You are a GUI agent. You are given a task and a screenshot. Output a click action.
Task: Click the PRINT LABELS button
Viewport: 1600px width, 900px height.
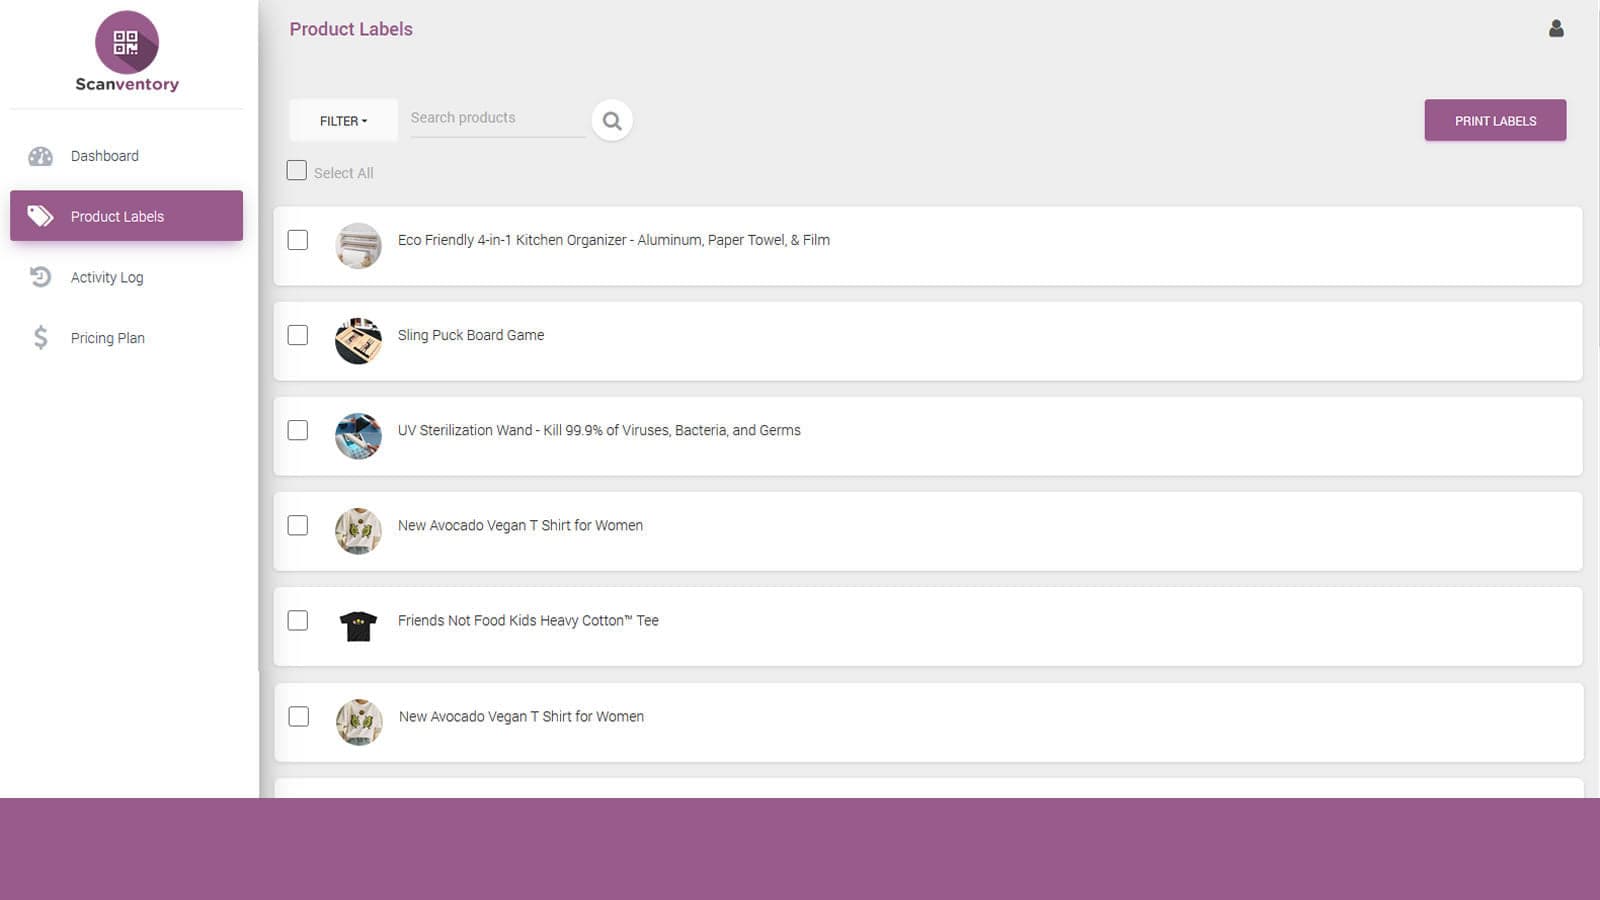tap(1495, 120)
